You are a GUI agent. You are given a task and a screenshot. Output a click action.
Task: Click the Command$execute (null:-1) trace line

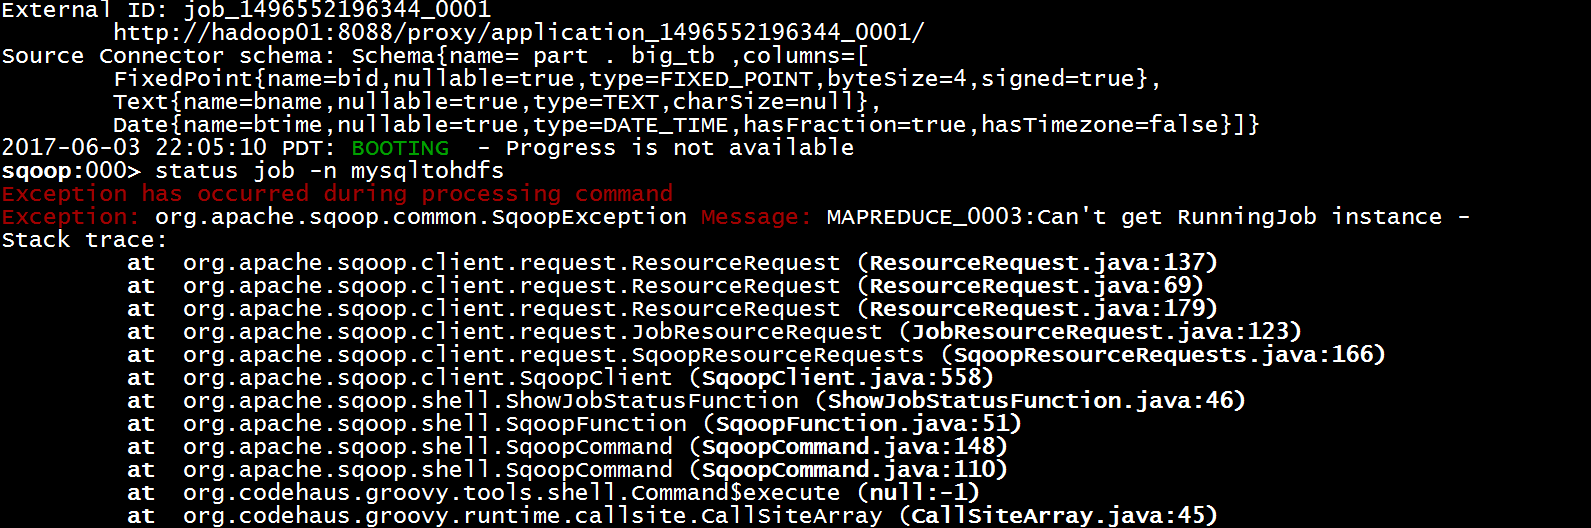click(553, 493)
